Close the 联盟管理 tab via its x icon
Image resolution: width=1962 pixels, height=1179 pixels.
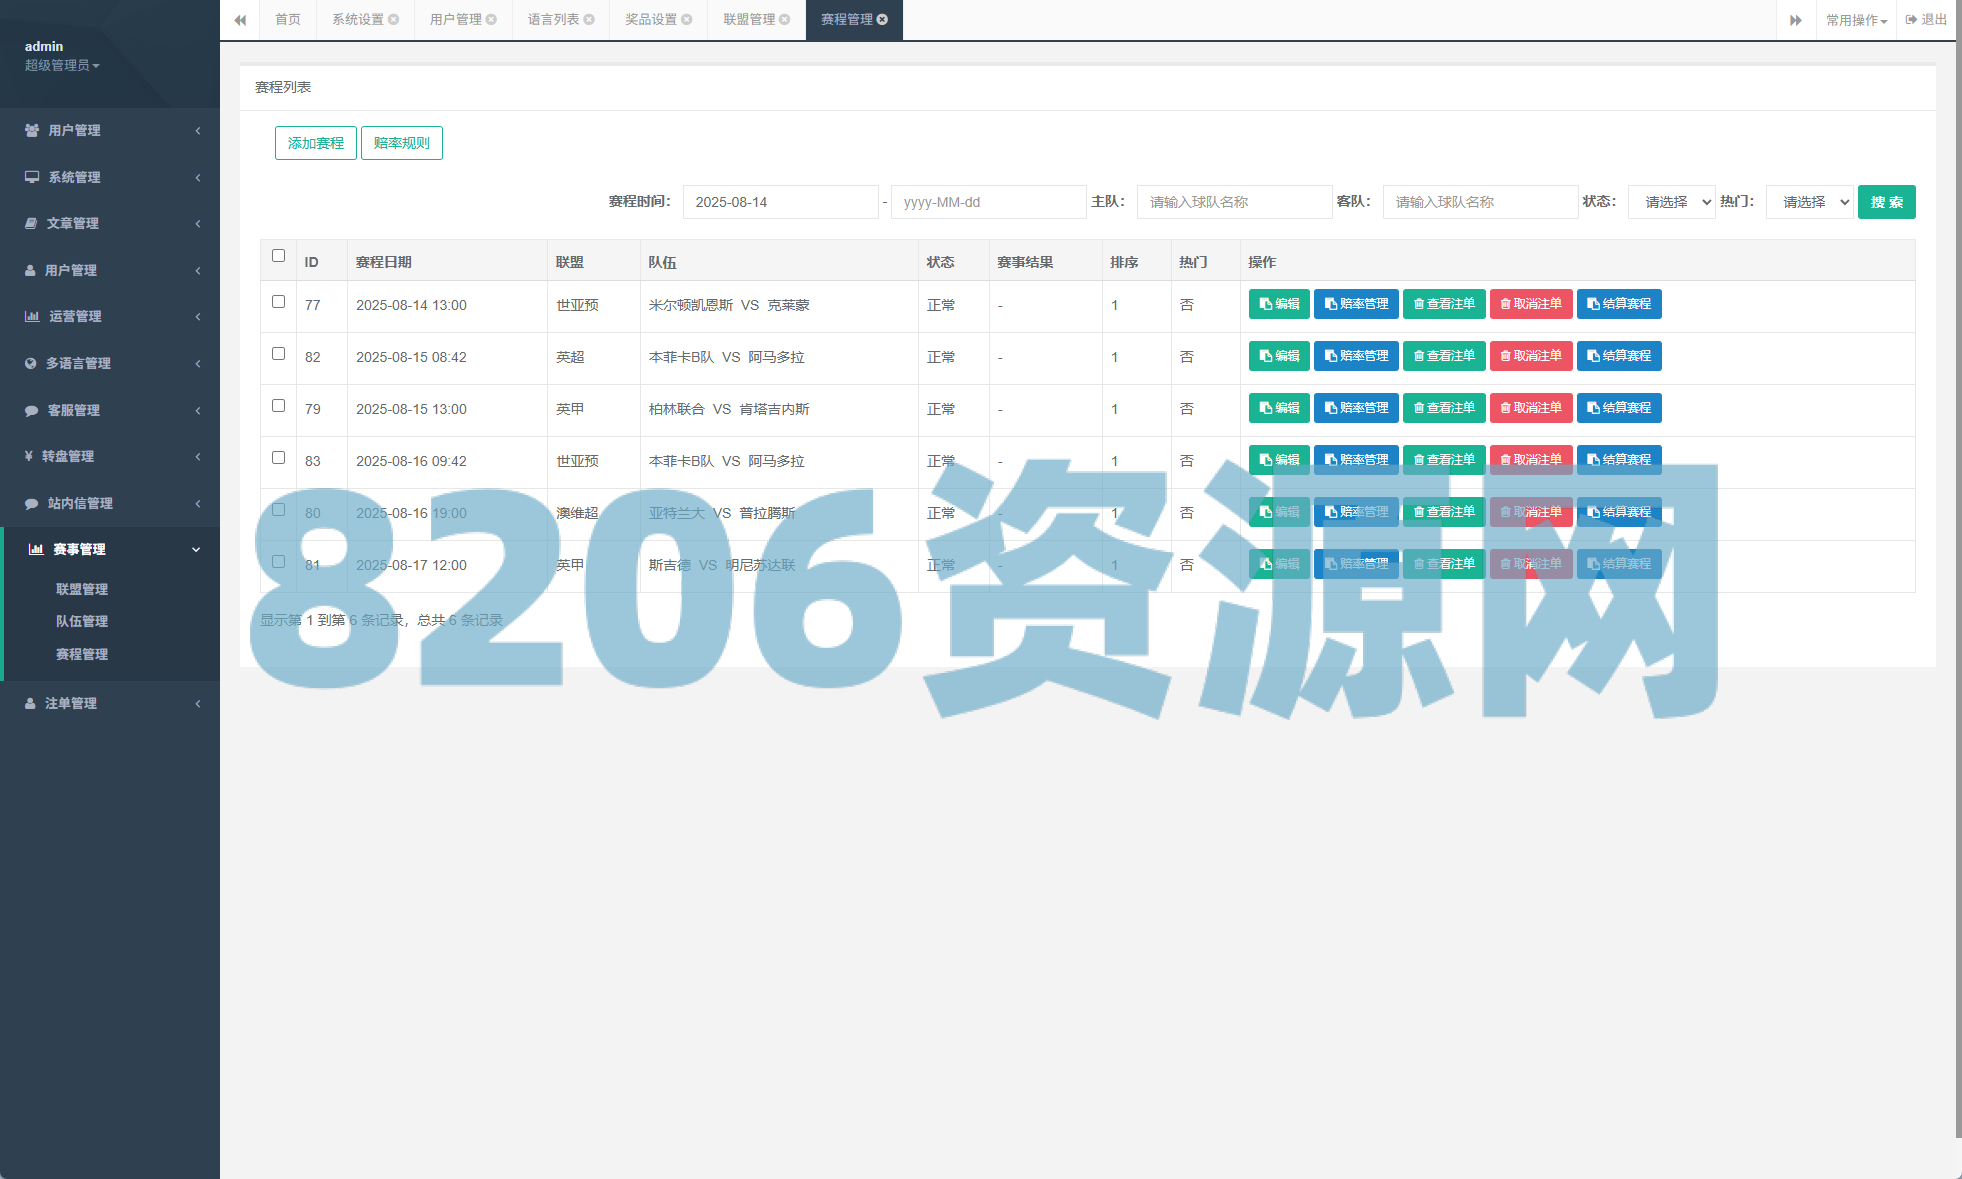point(785,20)
